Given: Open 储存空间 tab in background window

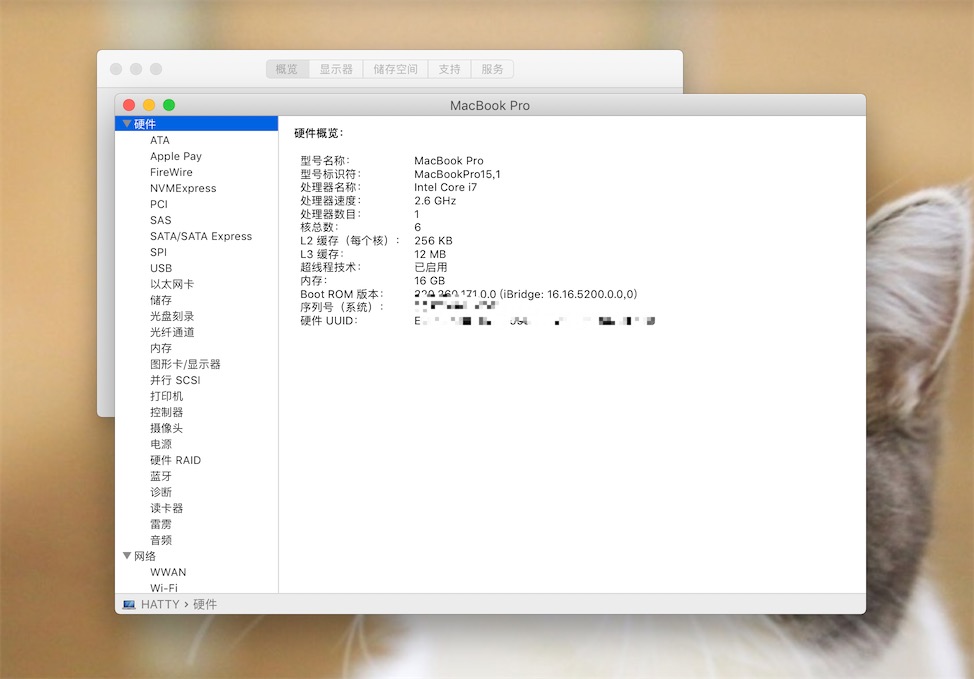Looking at the screenshot, I should [396, 69].
